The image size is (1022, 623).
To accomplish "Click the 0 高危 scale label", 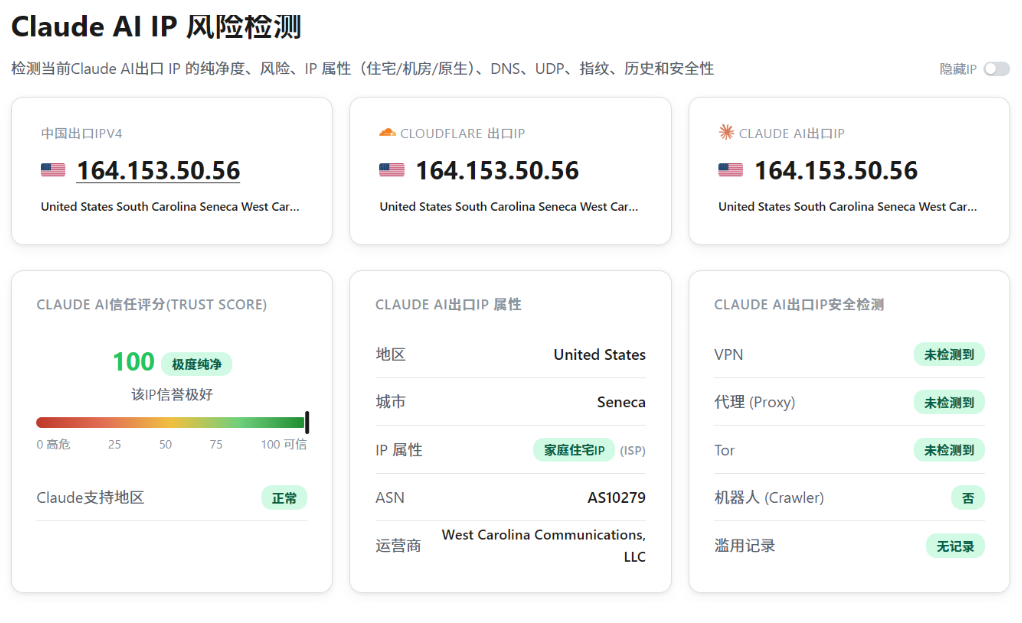I will (53, 444).
